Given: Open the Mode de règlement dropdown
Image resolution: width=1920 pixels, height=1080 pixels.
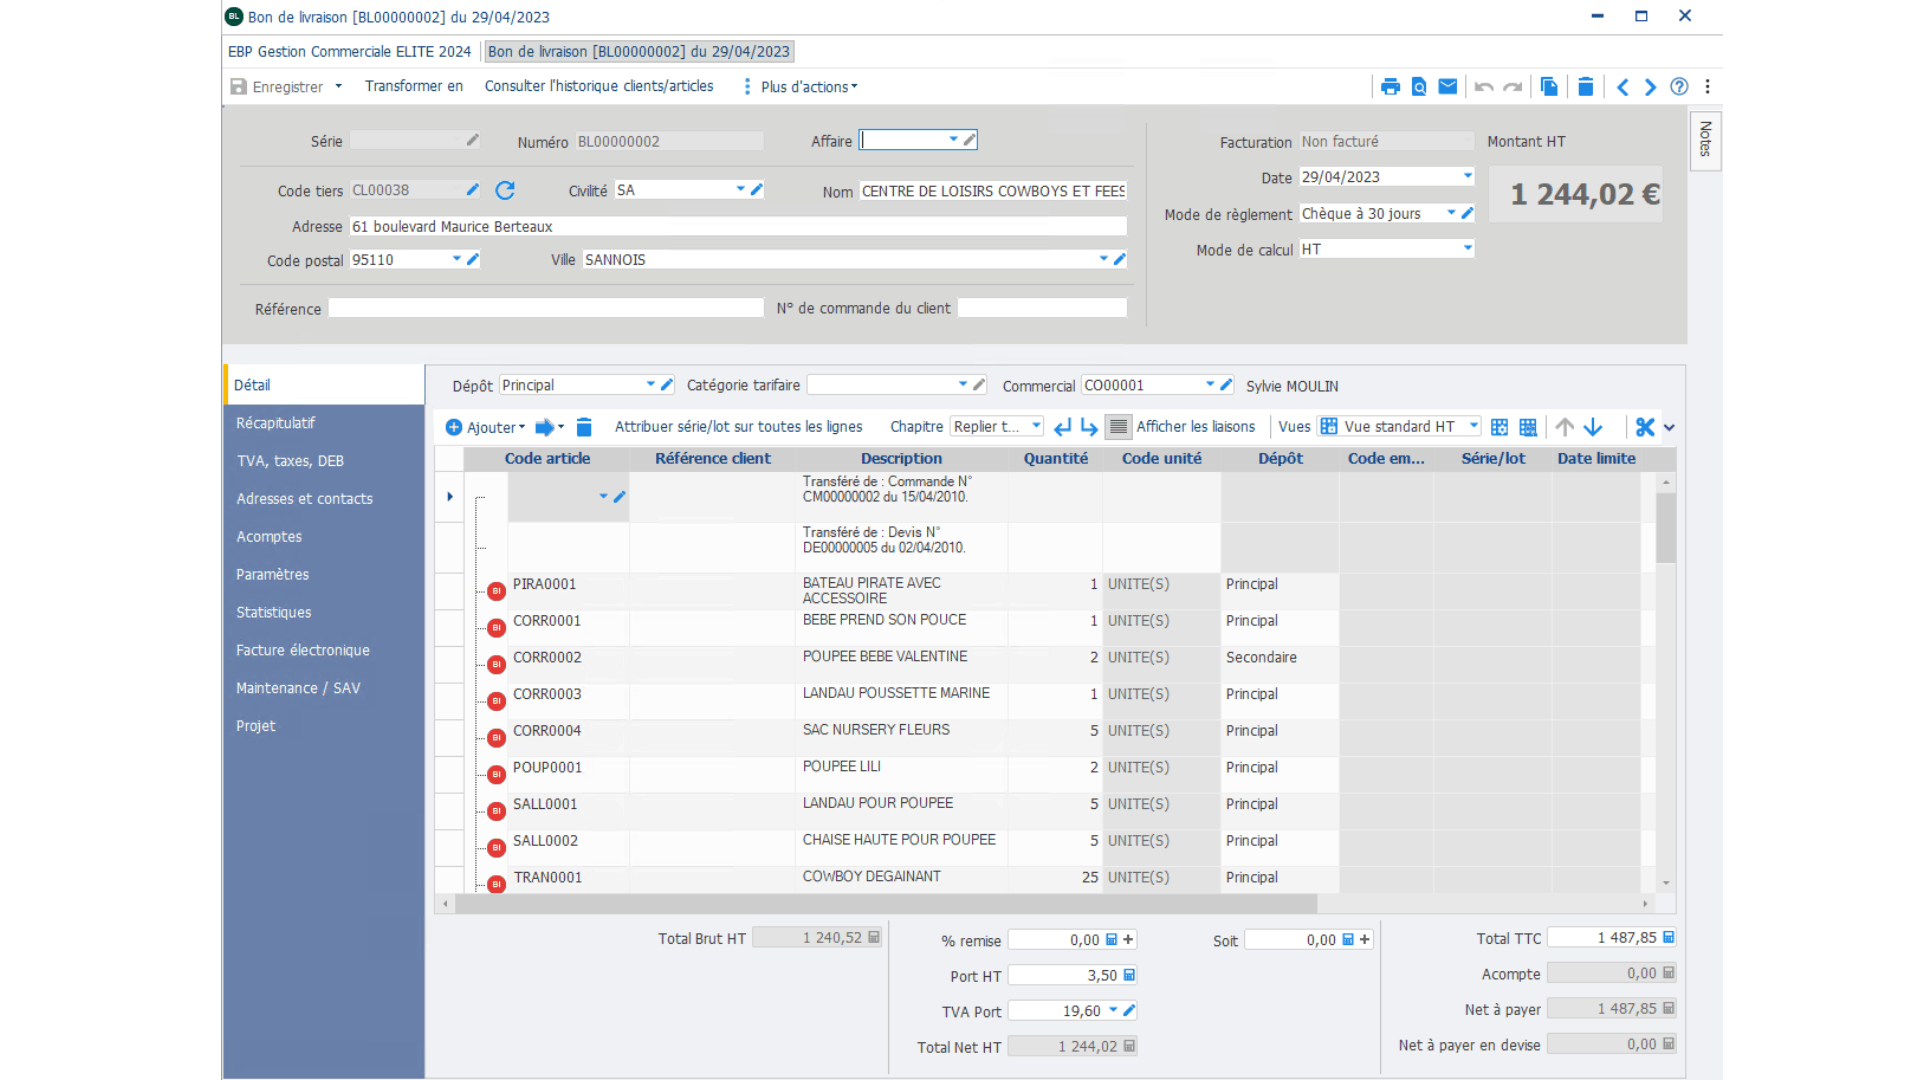Looking at the screenshot, I should click(x=1451, y=213).
